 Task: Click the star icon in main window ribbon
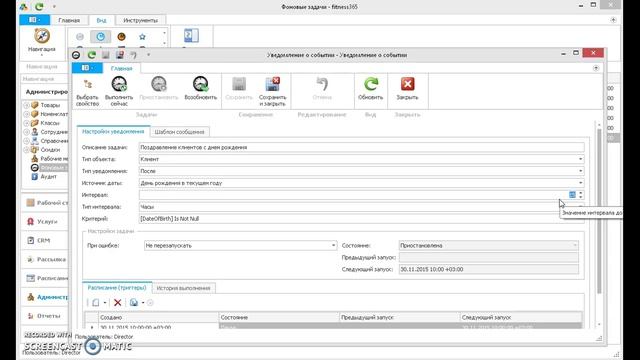coord(142,37)
